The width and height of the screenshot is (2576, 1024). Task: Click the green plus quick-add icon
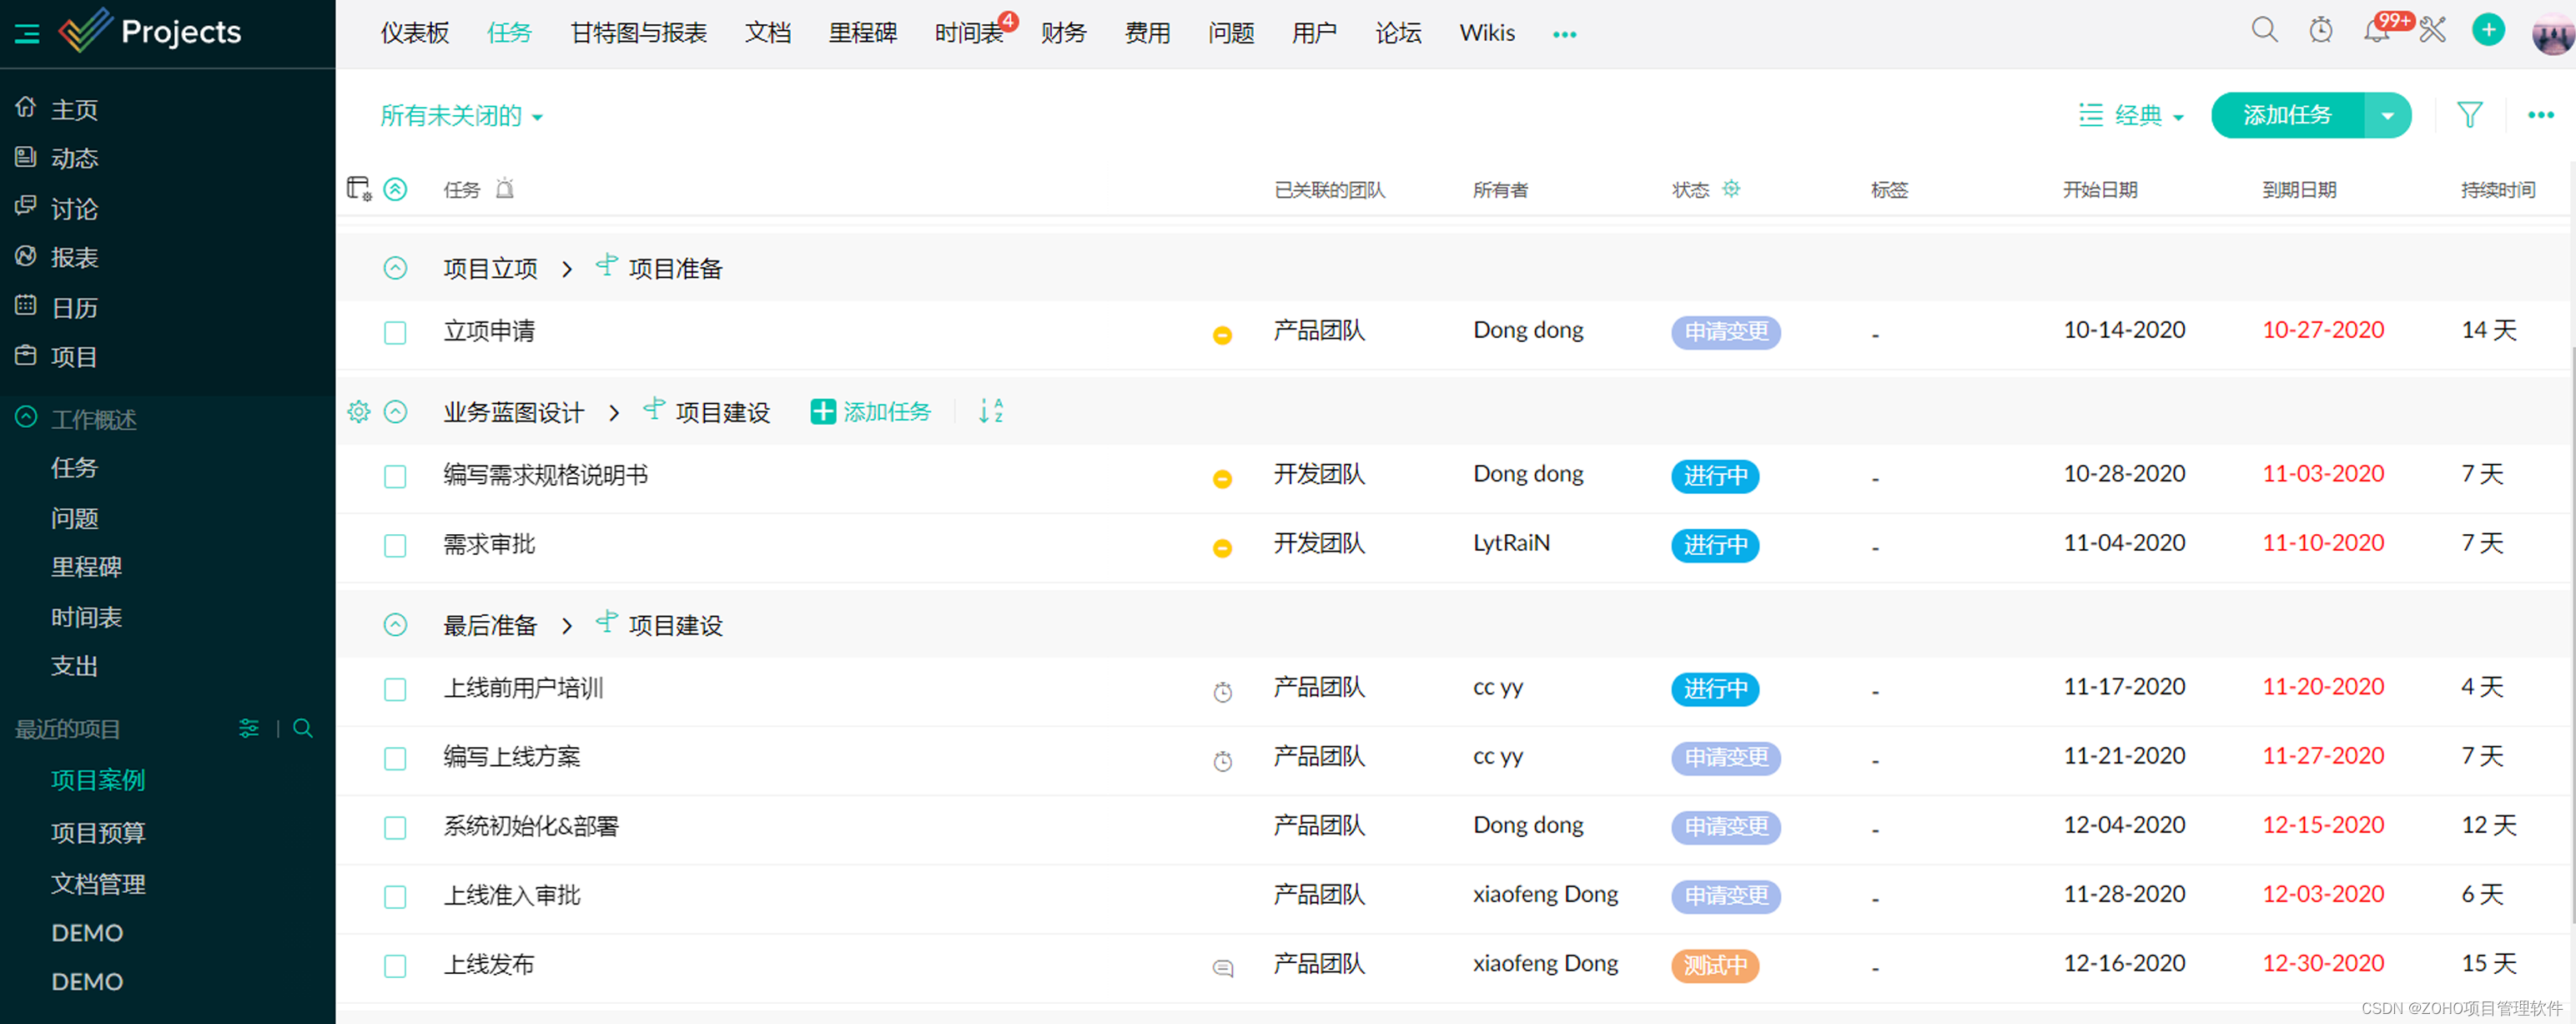[2489, 30]
